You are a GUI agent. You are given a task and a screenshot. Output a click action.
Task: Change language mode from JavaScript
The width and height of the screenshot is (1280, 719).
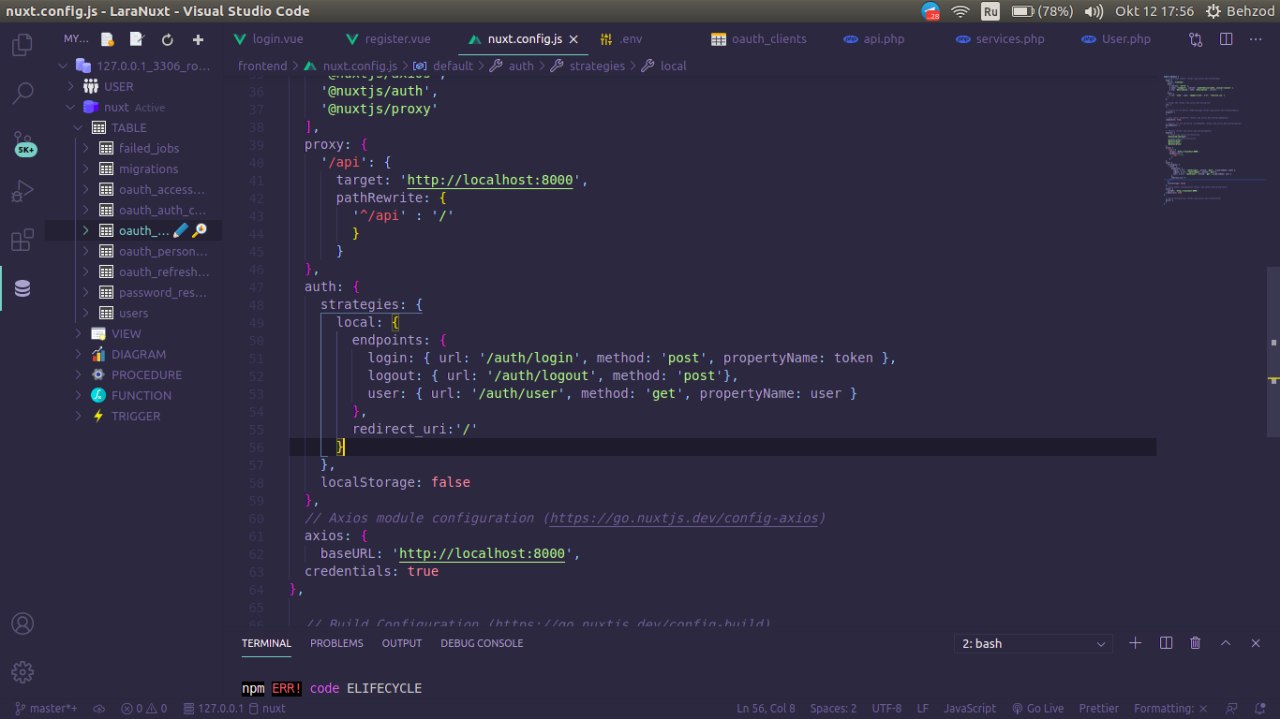(x=970, y=708)
